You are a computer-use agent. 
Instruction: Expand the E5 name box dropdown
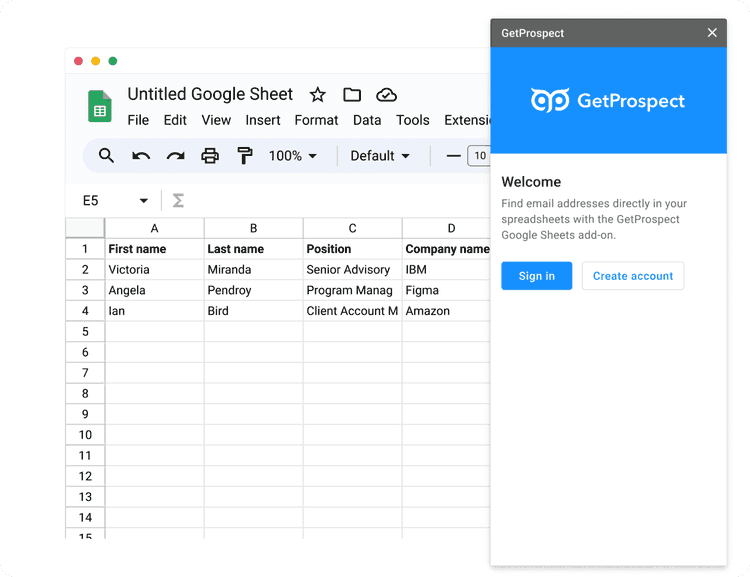click(x=143, y=200)
